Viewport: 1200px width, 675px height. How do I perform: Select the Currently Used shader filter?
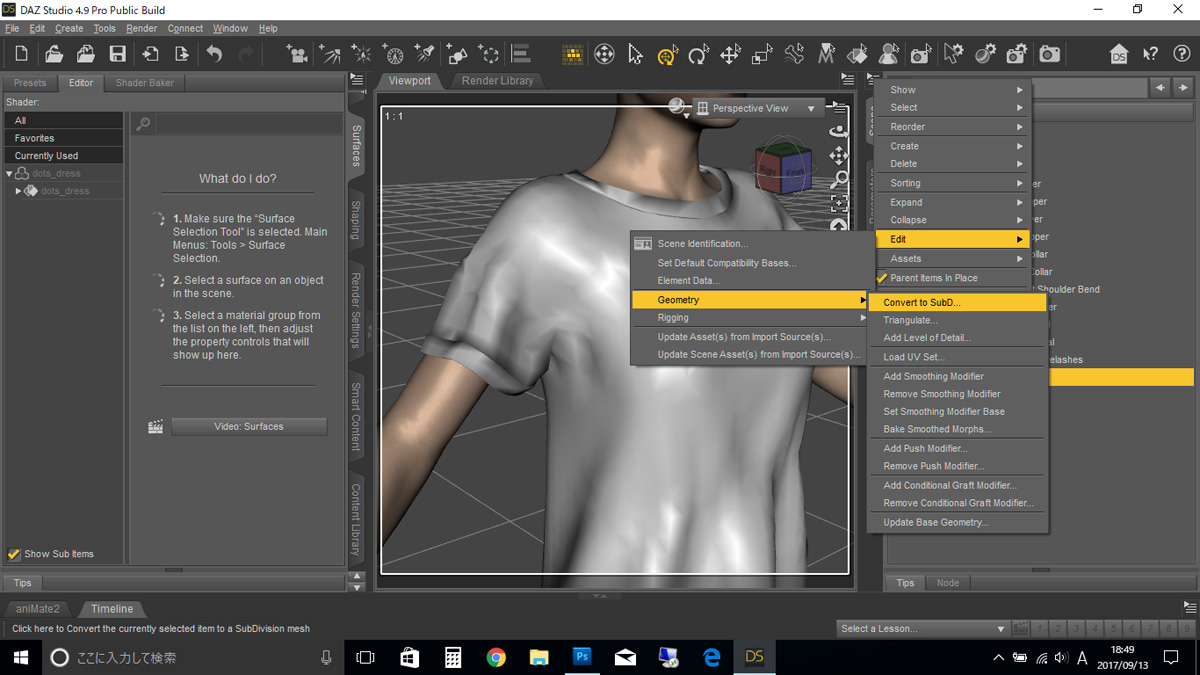(x=64, y=156)
